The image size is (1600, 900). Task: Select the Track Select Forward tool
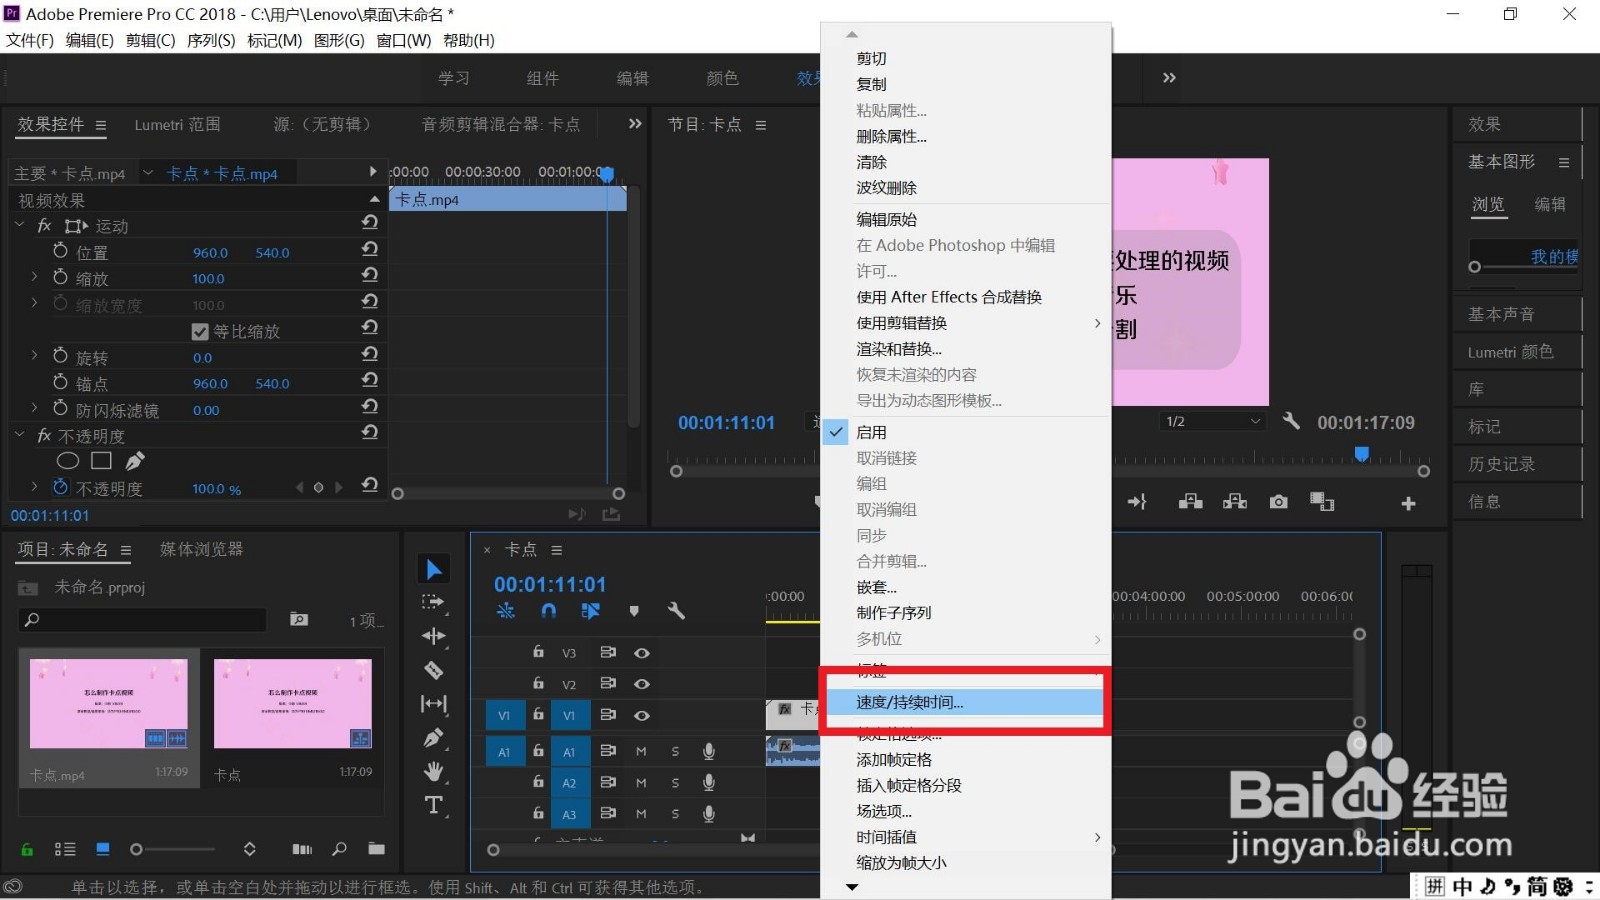[x=433, y=602]
